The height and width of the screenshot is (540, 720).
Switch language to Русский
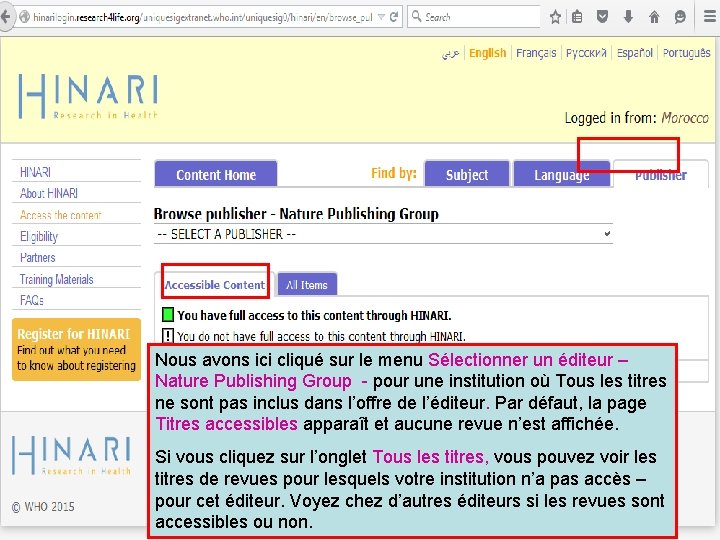586,53
